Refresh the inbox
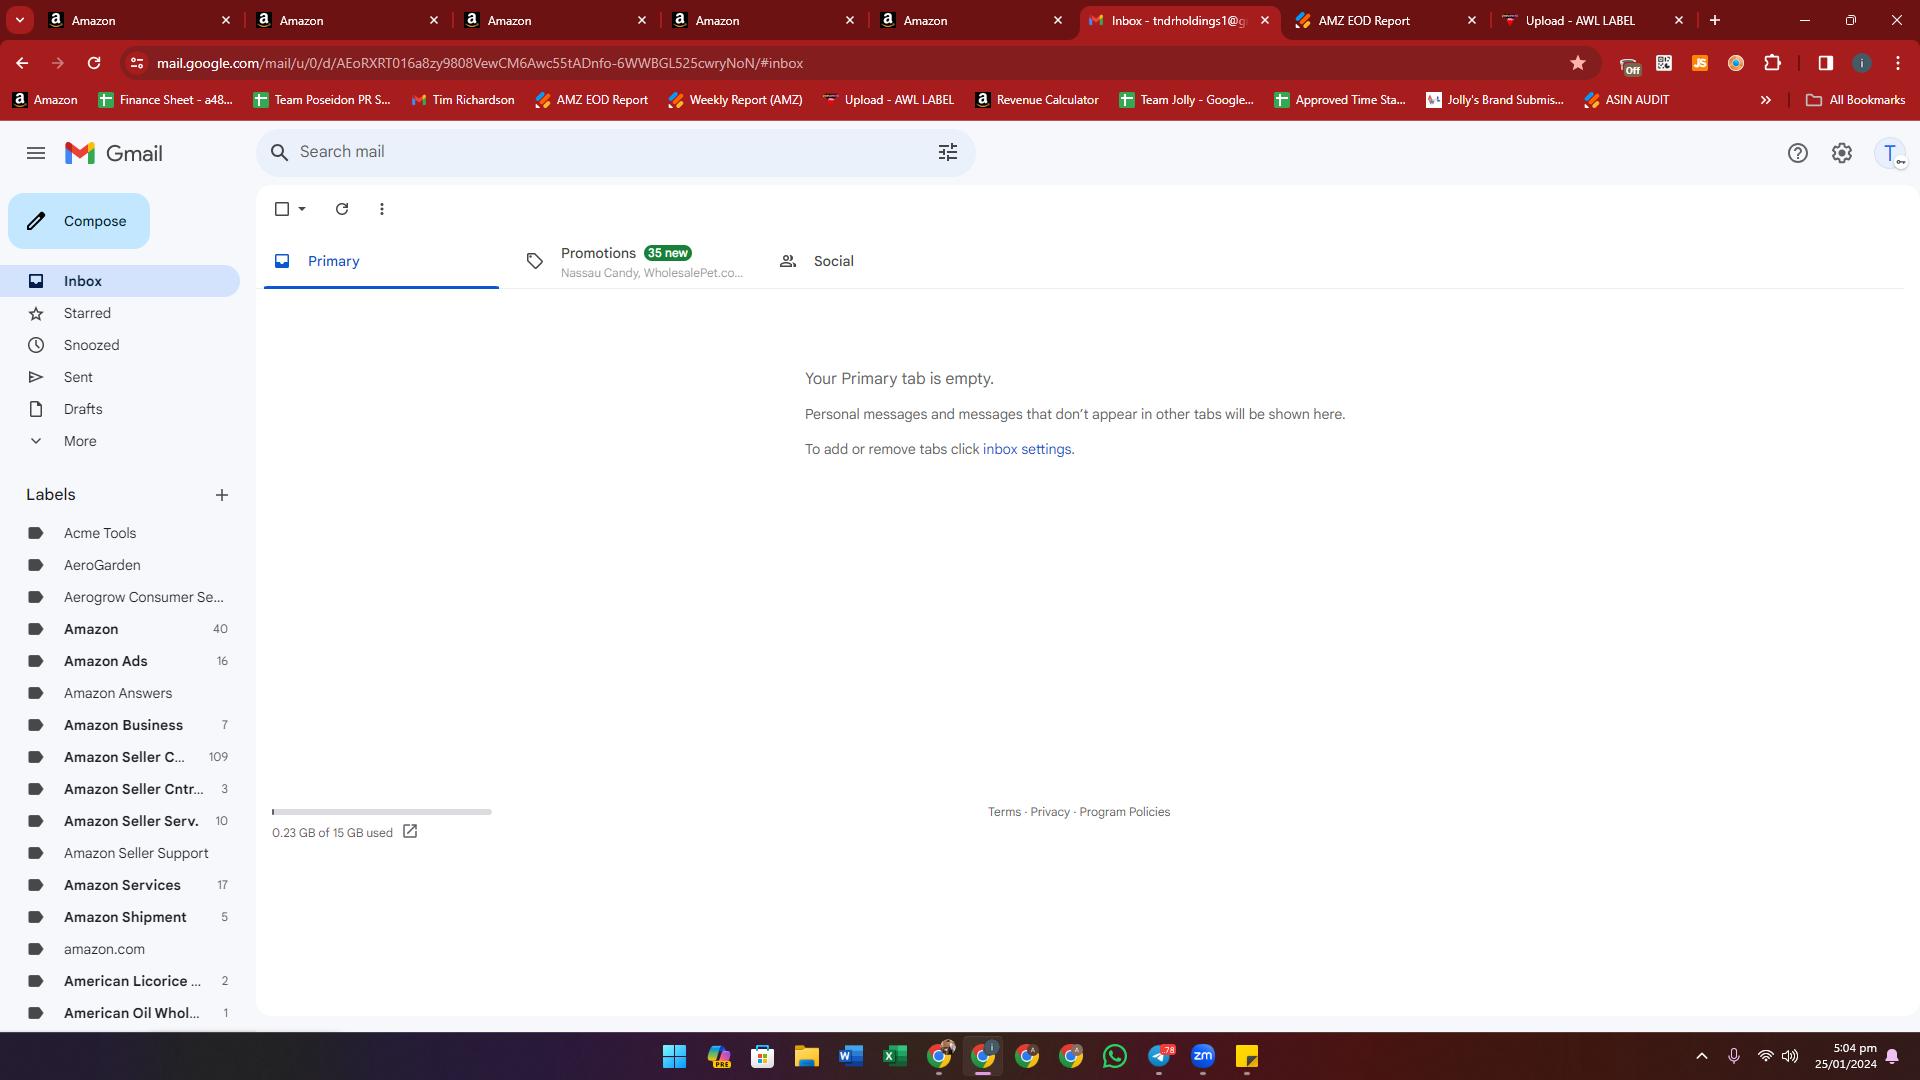The height and width of the screenshot is (1080, 1920). 342,209
